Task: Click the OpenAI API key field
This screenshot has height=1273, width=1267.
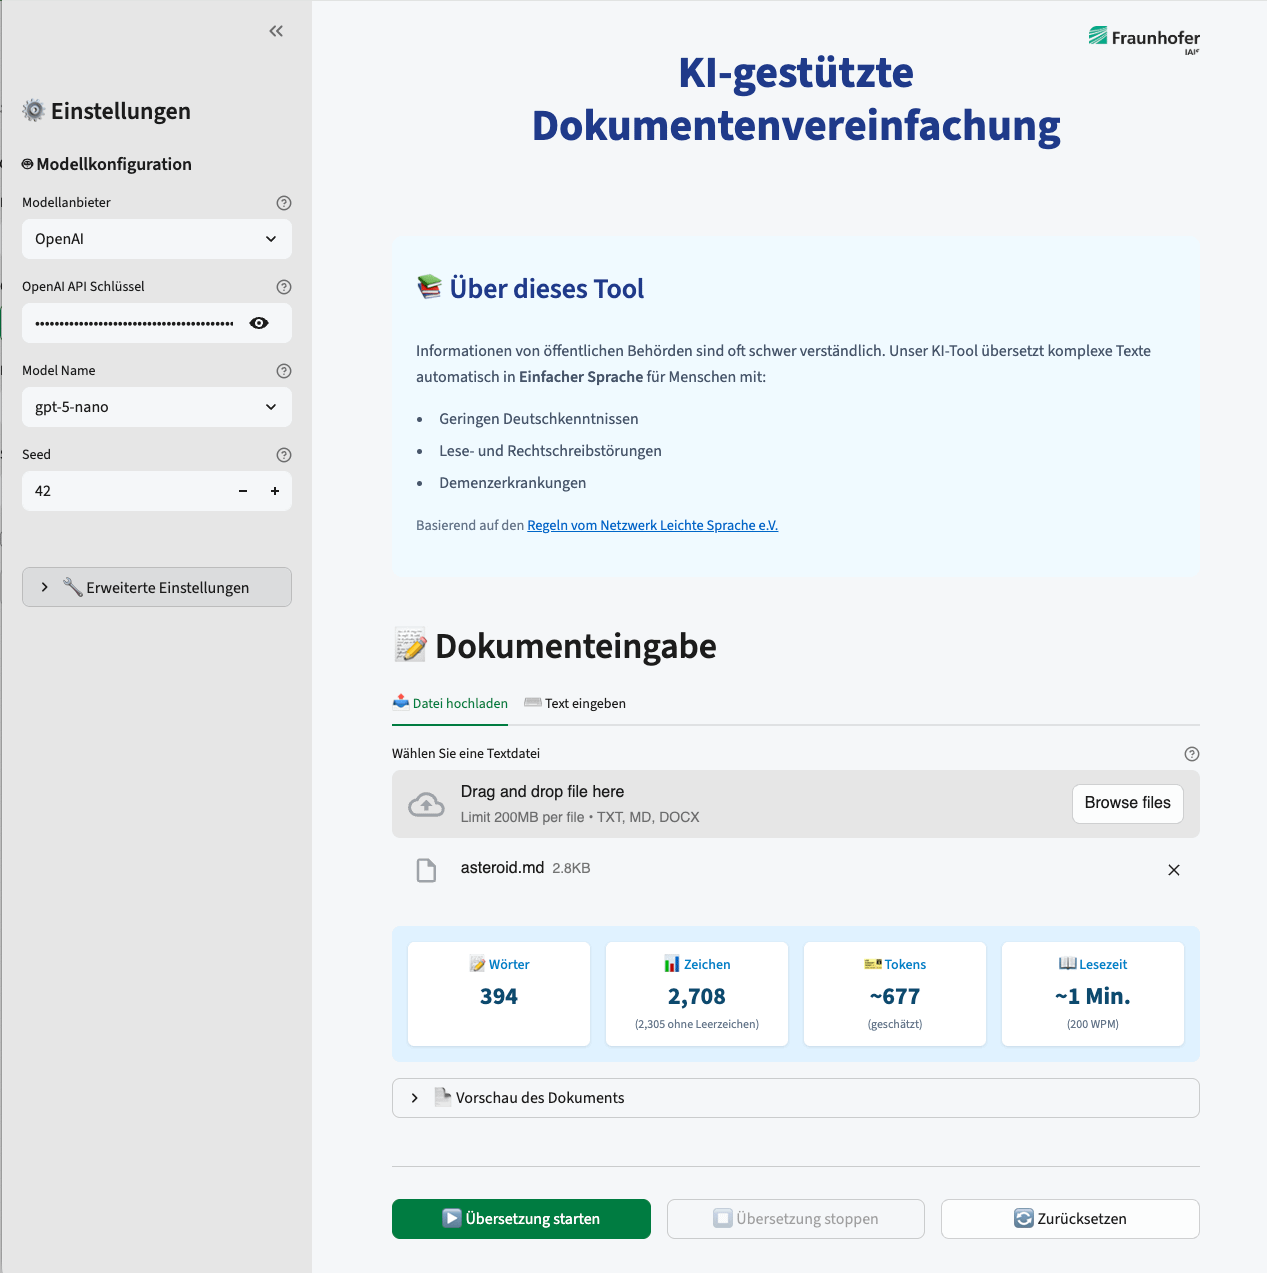Action: point(134,323)
